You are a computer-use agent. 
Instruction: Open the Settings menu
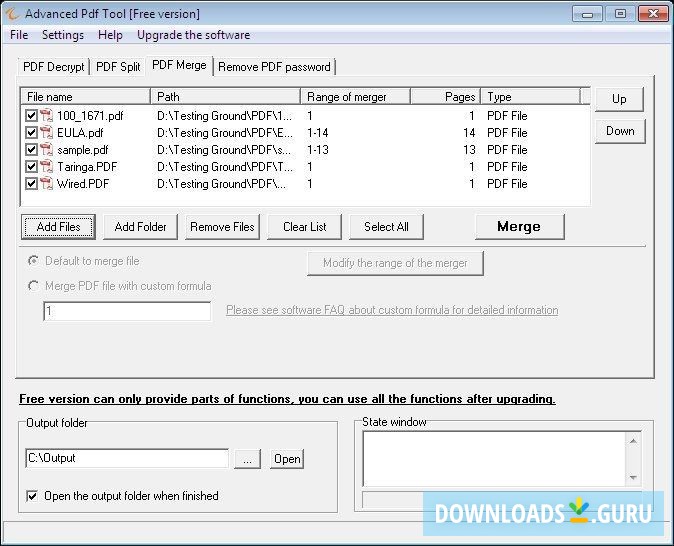63,35
